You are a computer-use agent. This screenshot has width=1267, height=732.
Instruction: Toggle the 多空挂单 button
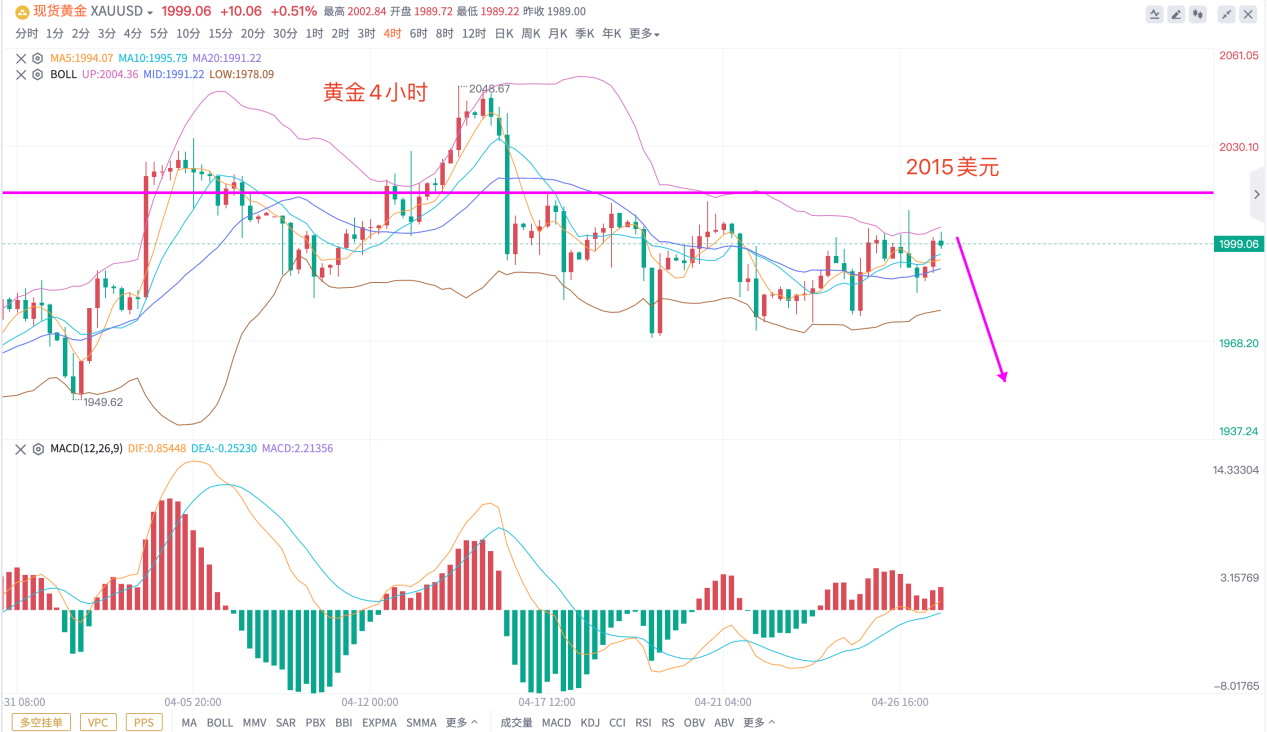(41, 722)
